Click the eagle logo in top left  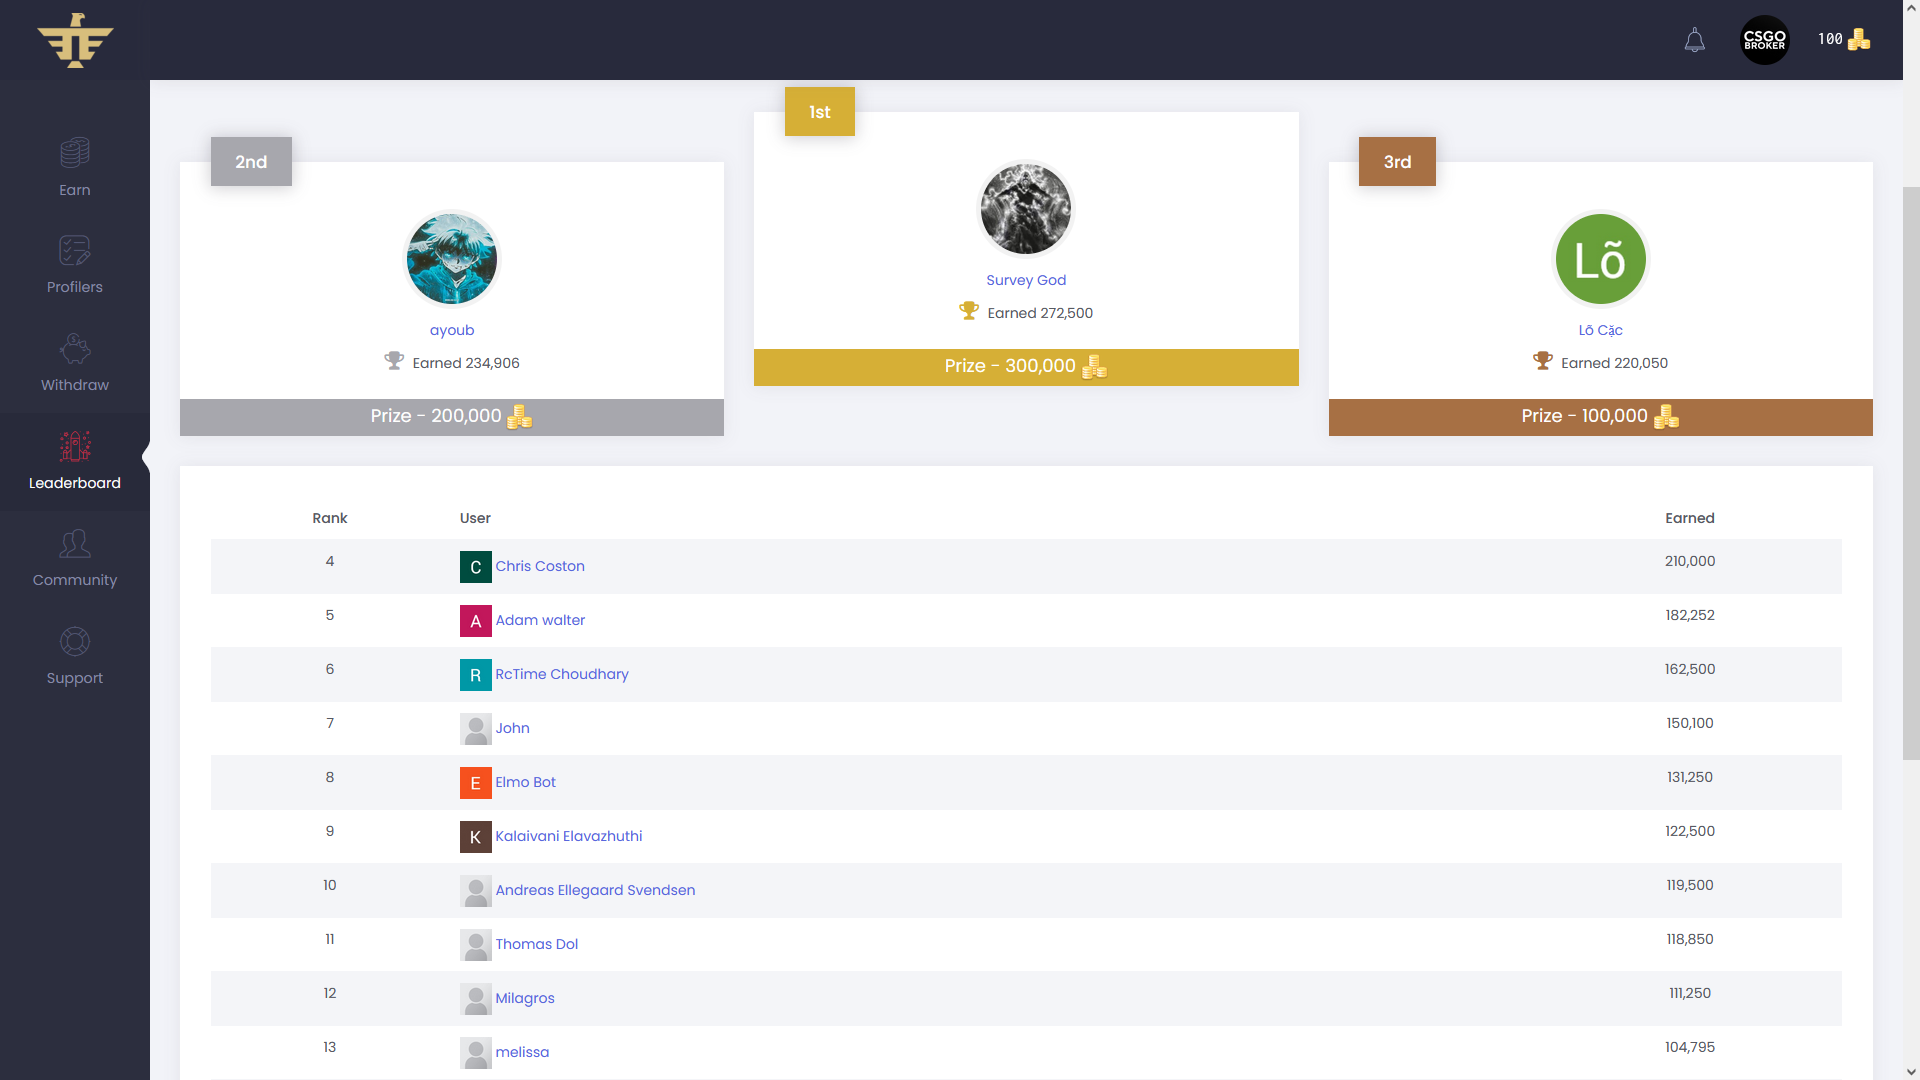[75, 40]
